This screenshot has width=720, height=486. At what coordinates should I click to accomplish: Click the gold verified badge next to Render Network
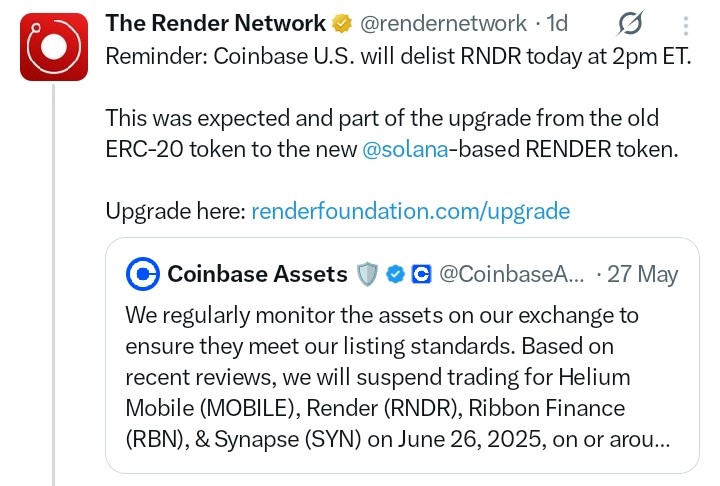[342, 24]
